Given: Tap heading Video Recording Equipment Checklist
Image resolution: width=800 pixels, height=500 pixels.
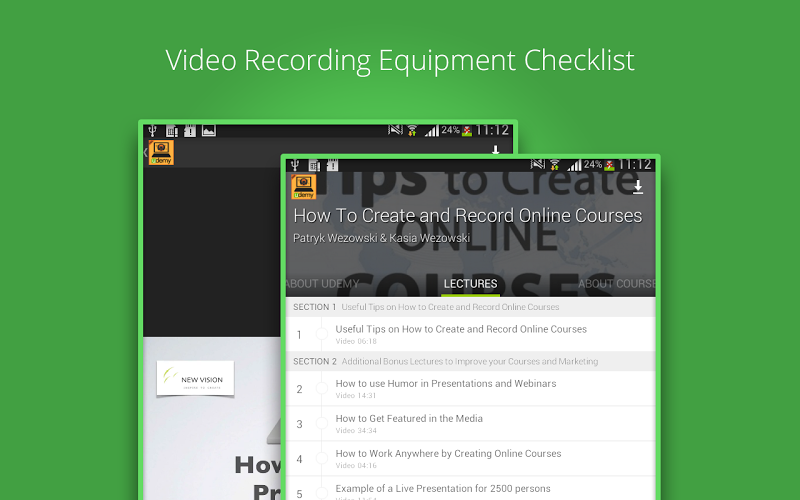Looking at the screenshot, I should pyautogui.click(x=400, y=60).
